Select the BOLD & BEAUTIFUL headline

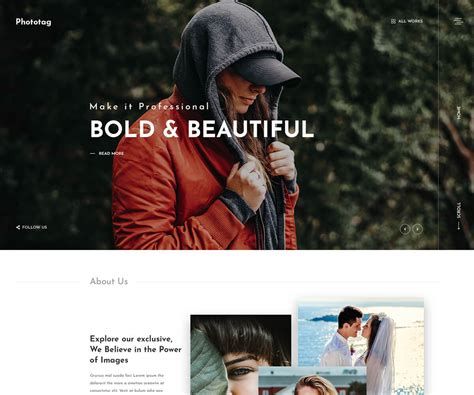tap(202, 129)
